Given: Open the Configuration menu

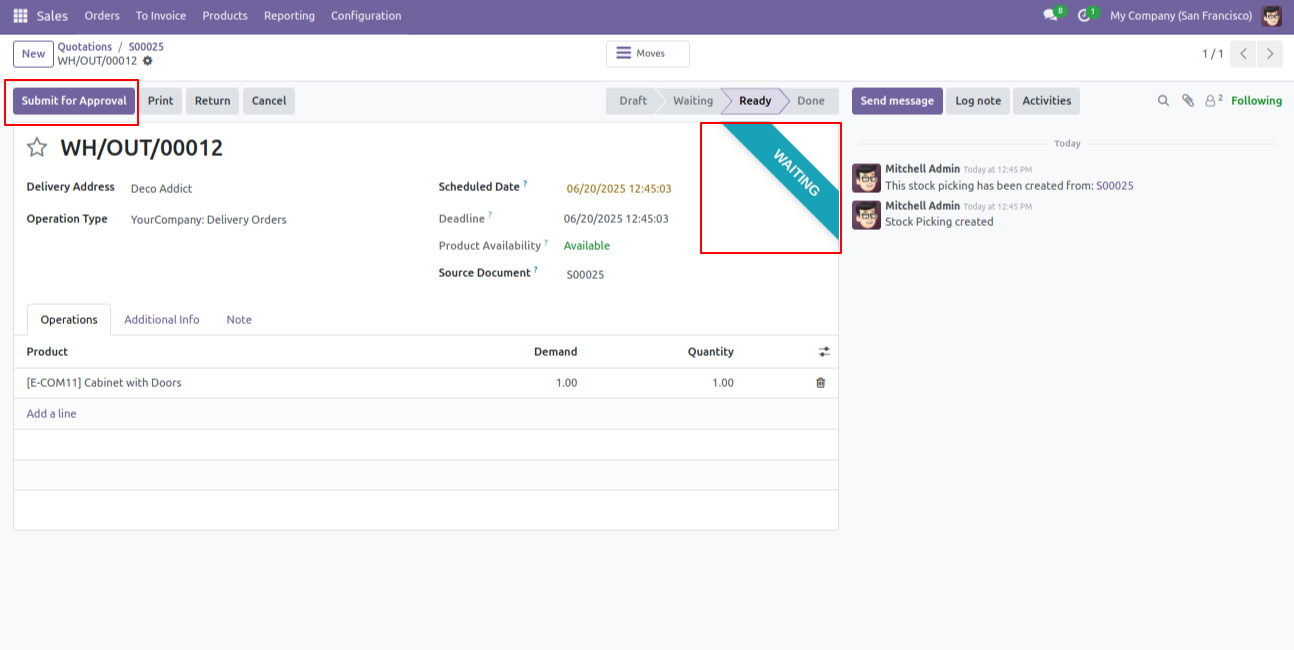Looking at the screenshot, I should 366,16.
